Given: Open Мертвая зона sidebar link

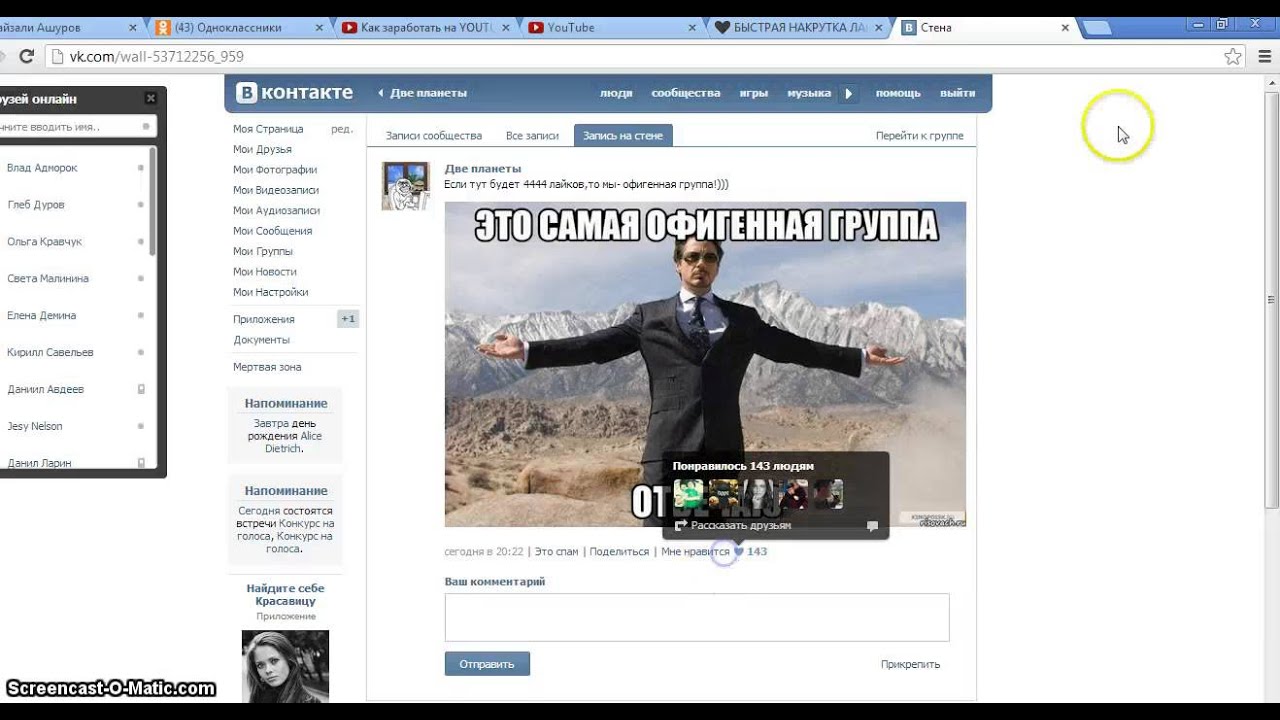Looking at the screenshot, I should (x=267, y=367).
